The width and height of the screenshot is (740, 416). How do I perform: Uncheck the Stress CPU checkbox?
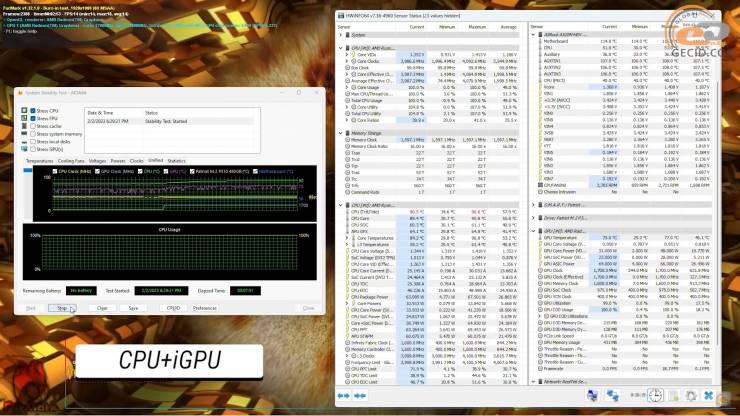pyautogui.click(x=33, y=111)
